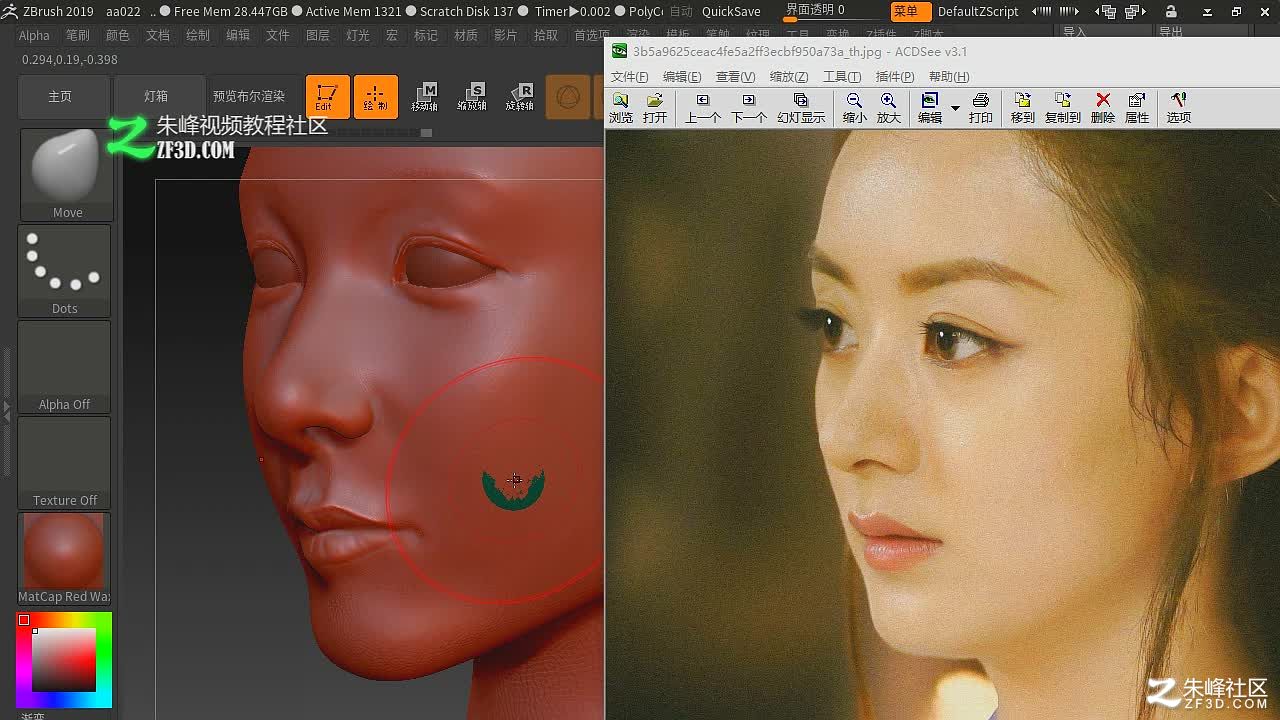Click the Print (打印) icon in ACDSee
Image resolution: width=1280 pixels, height=720 pixels.
[981, 108]
